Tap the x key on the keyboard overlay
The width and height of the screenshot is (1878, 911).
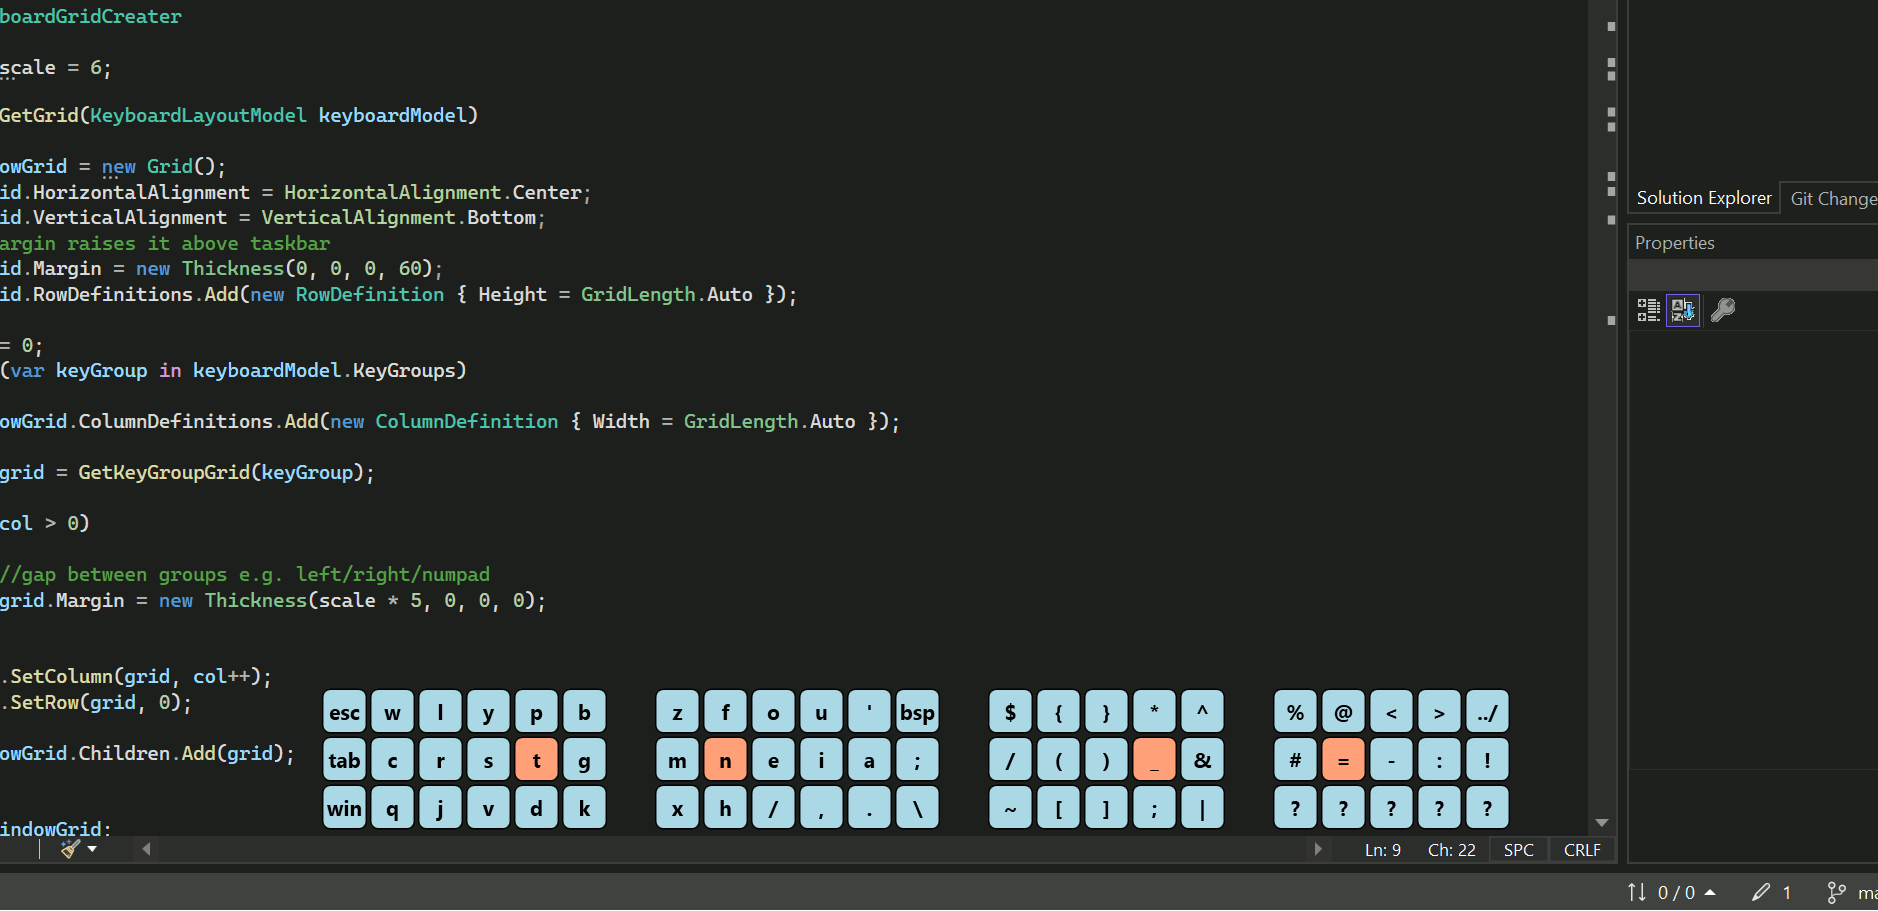[x=677, y=808]
